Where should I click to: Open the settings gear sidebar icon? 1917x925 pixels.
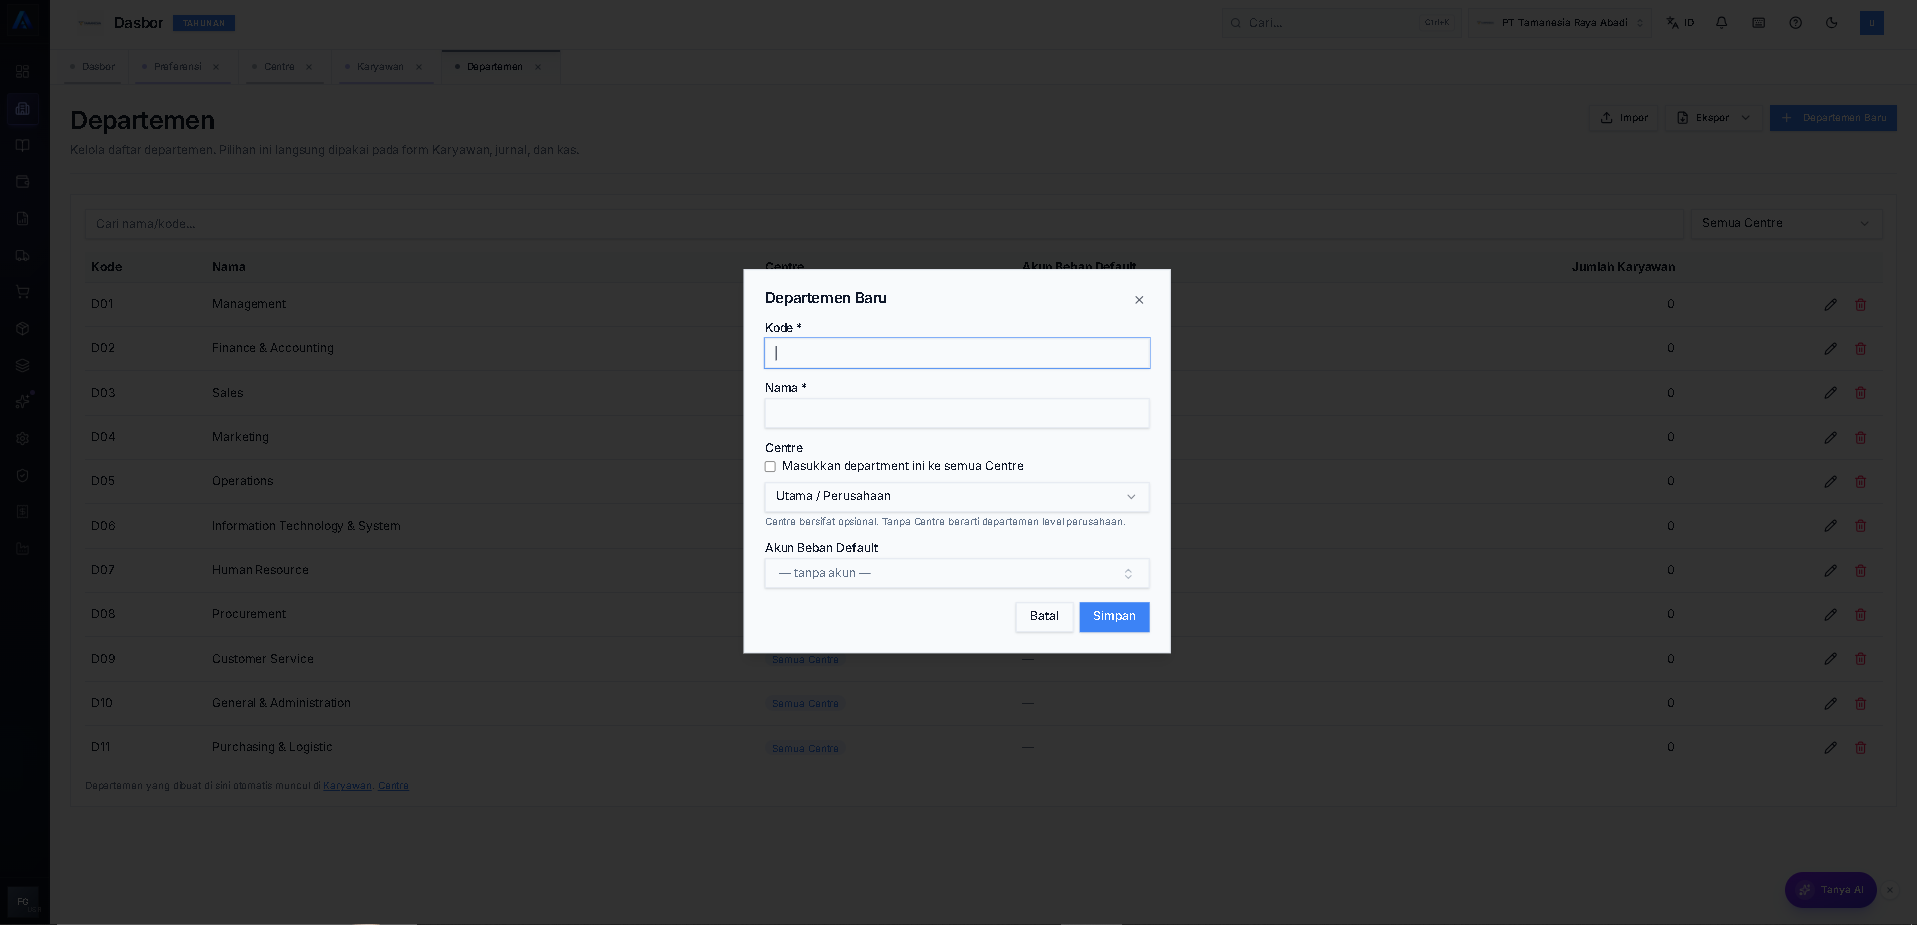tap(22, 438)
